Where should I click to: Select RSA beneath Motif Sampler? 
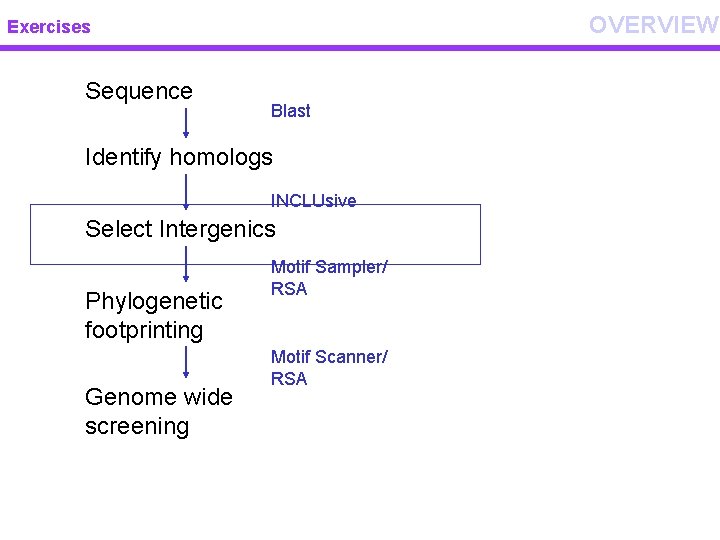coord(289,289)
